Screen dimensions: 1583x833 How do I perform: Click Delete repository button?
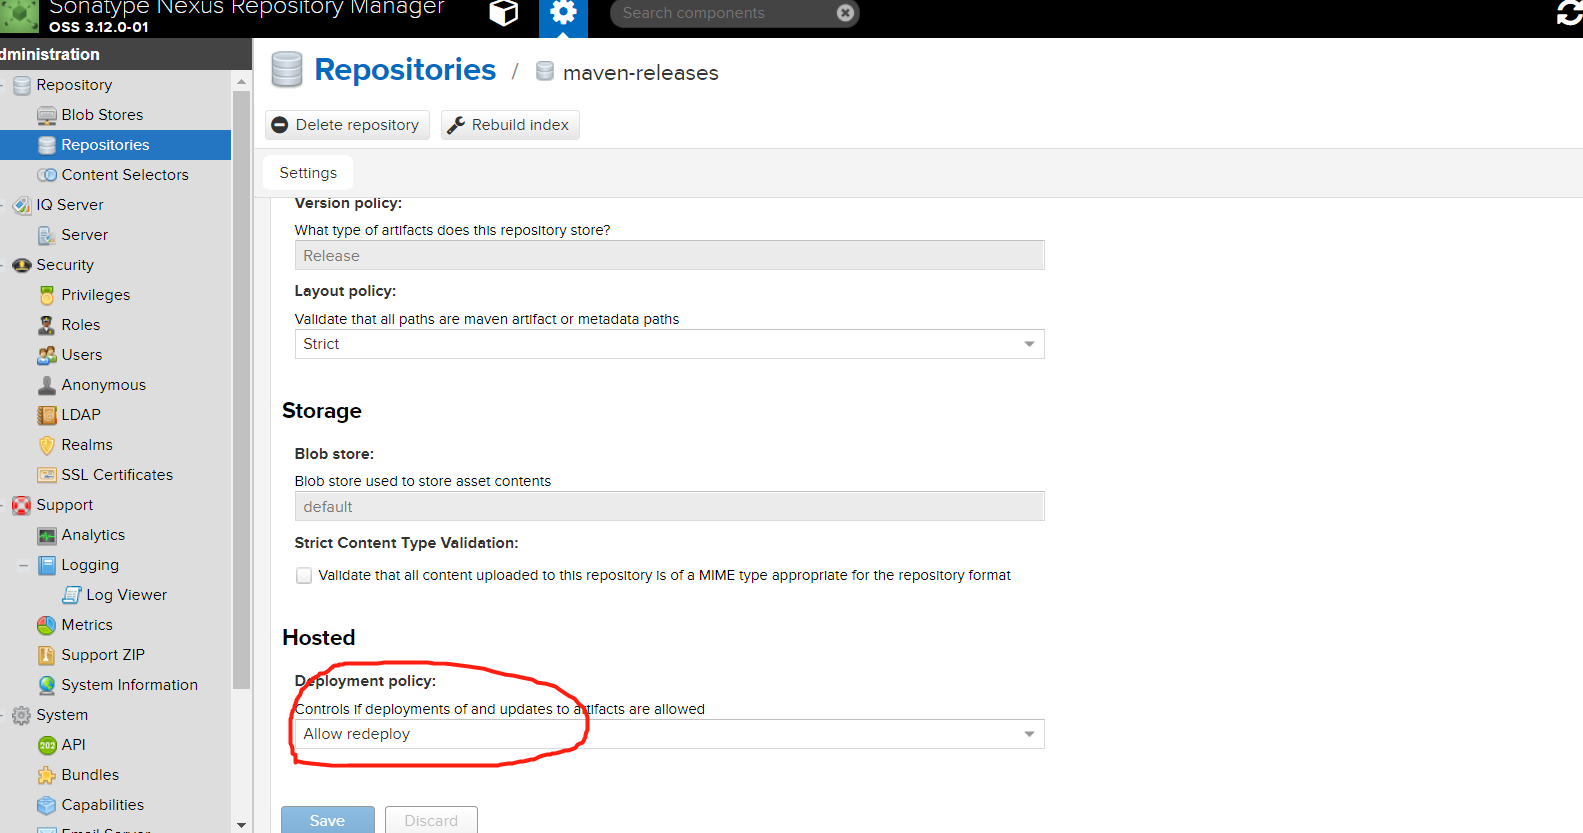tap(347, 125)
